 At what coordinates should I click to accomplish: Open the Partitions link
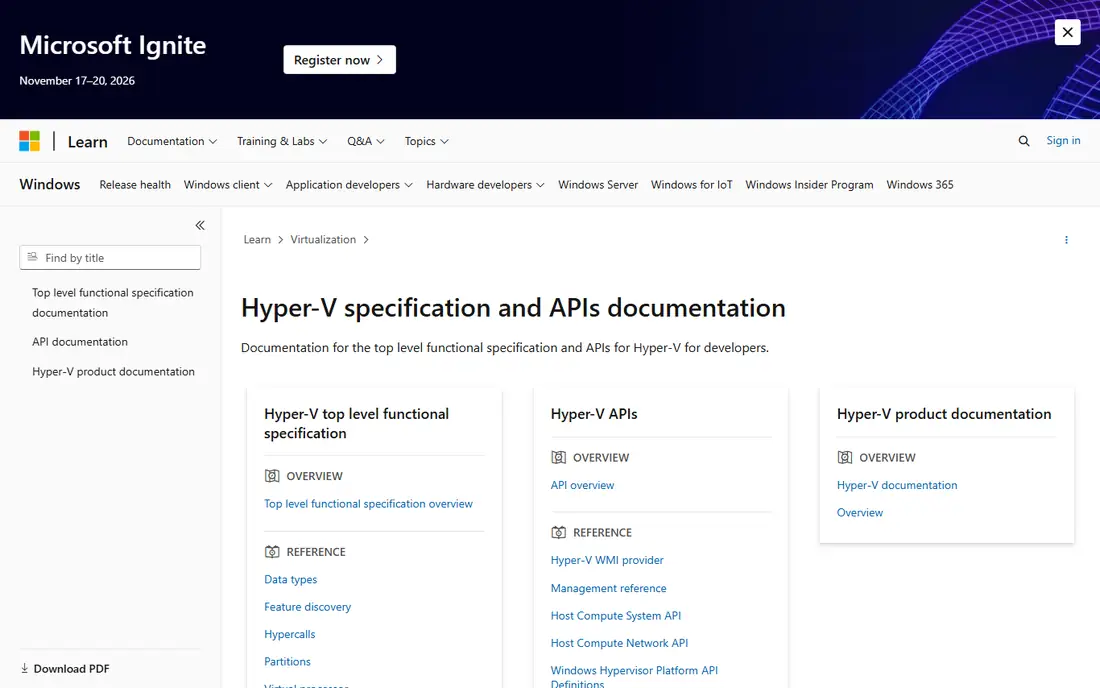287,661
